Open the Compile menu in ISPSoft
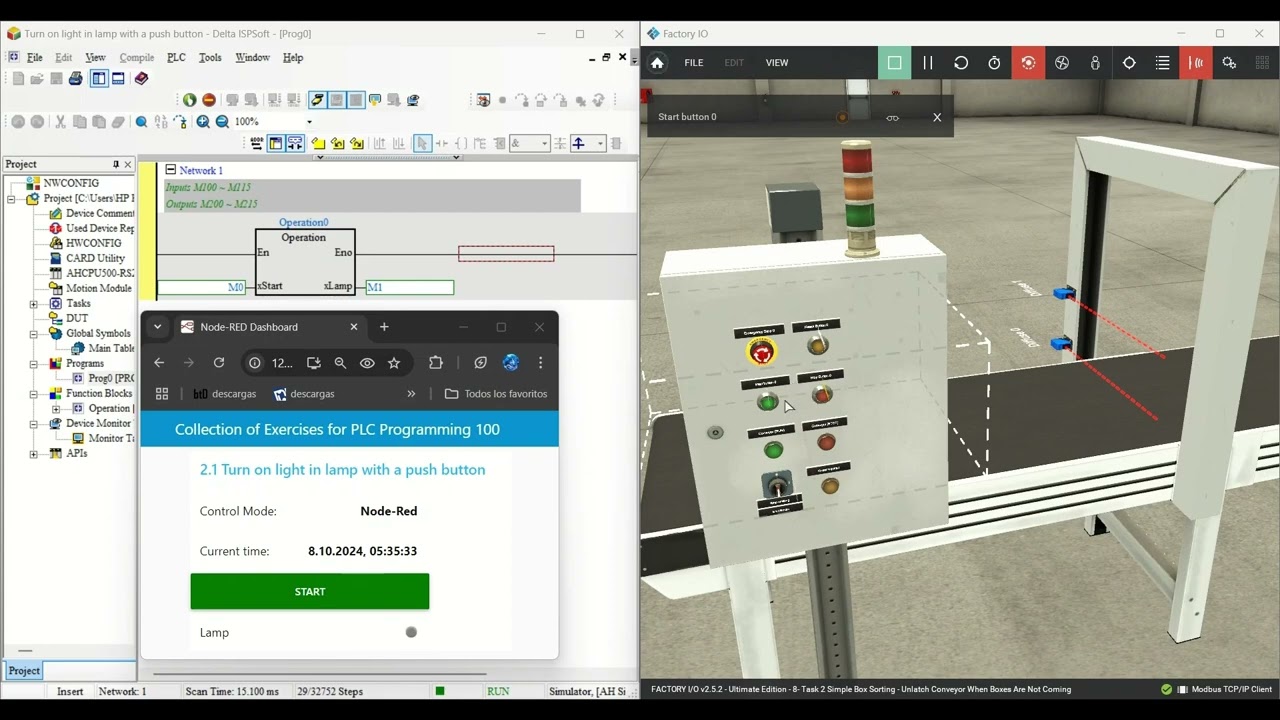The height and width of the screenshot is (720, 1280). (137, 57)
